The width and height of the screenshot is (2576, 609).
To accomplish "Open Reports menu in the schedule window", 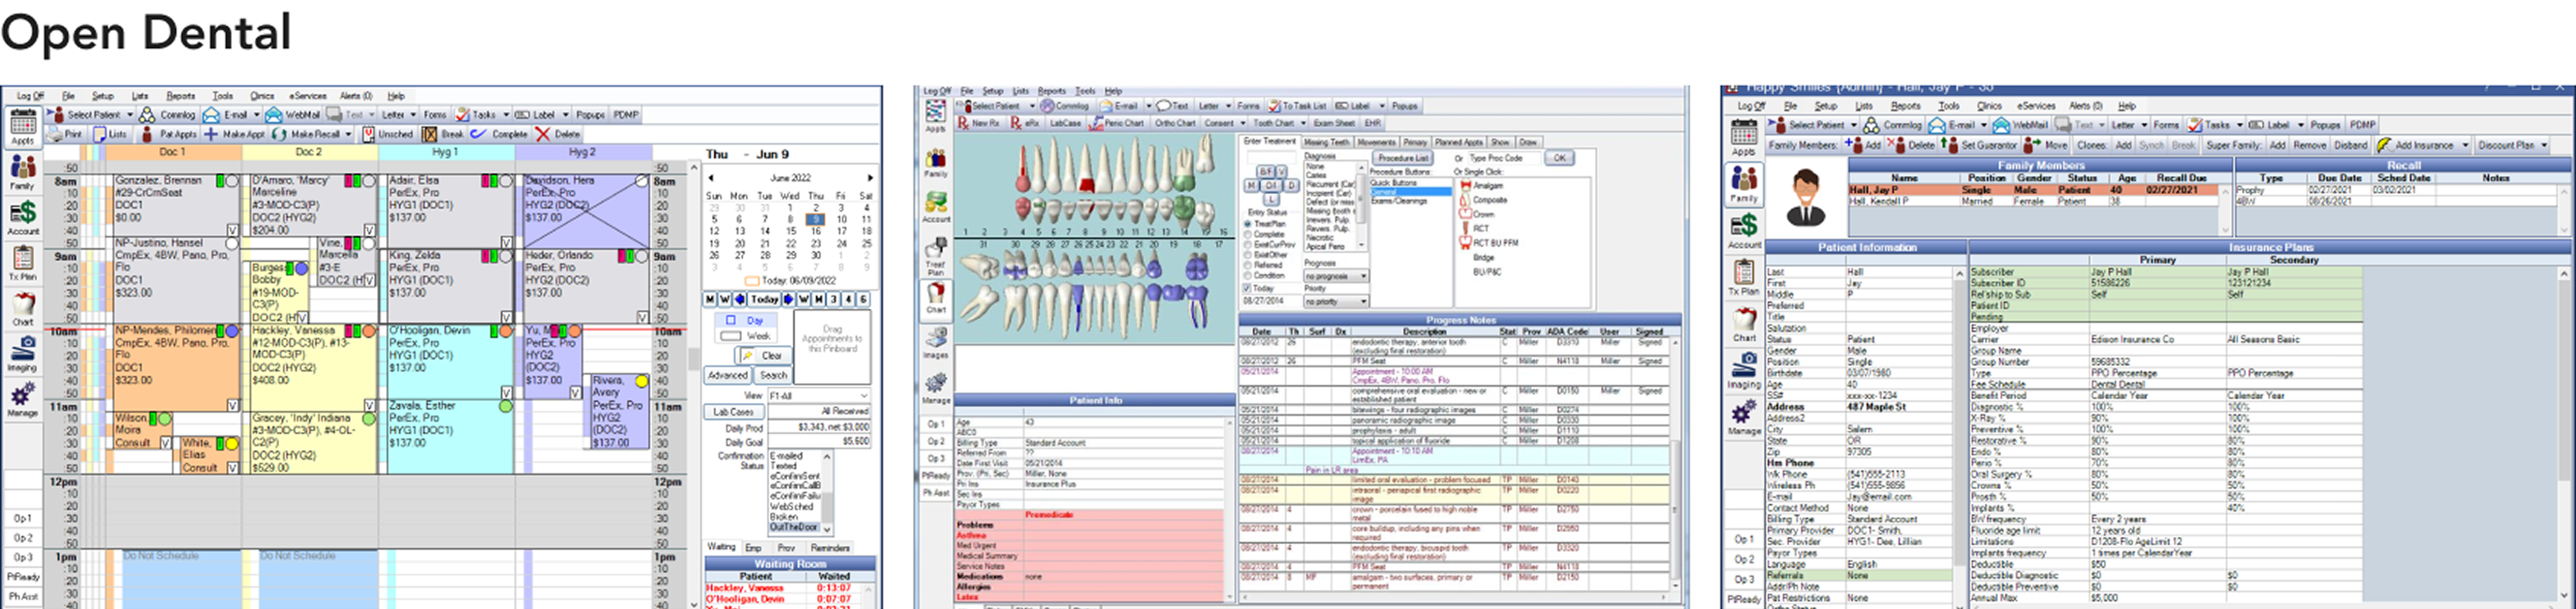I will 181,96.
